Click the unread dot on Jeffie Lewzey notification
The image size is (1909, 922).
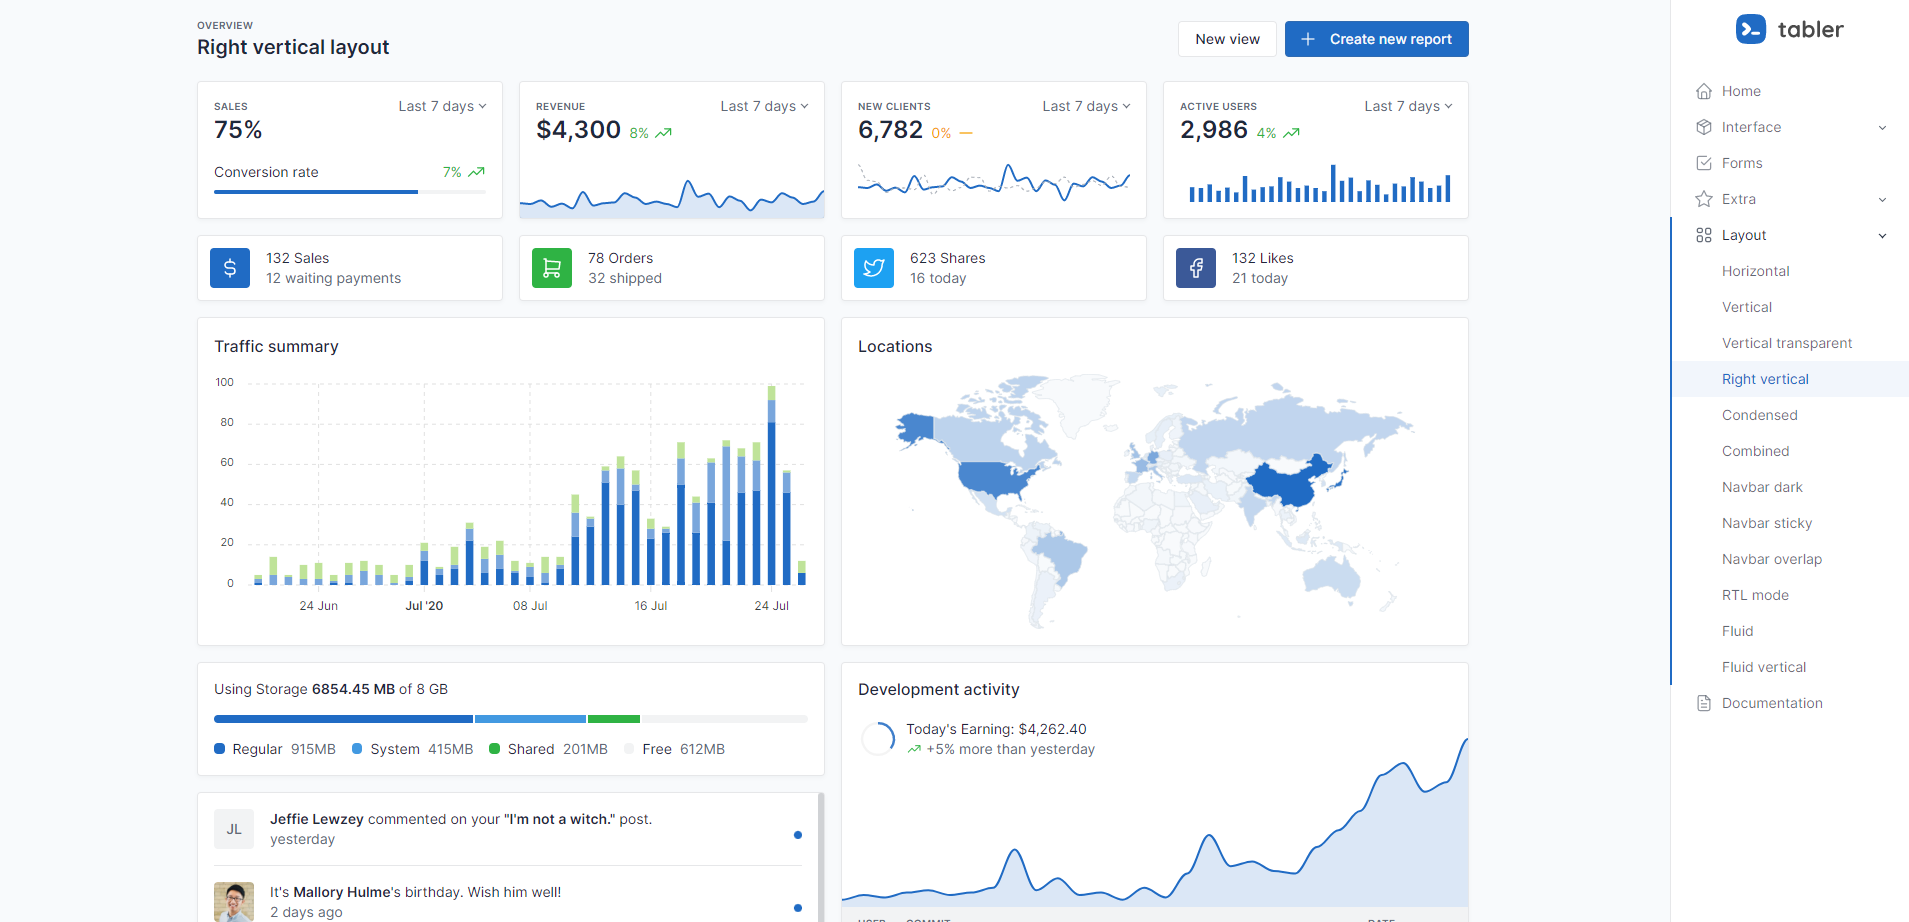[x=798, y=835]
